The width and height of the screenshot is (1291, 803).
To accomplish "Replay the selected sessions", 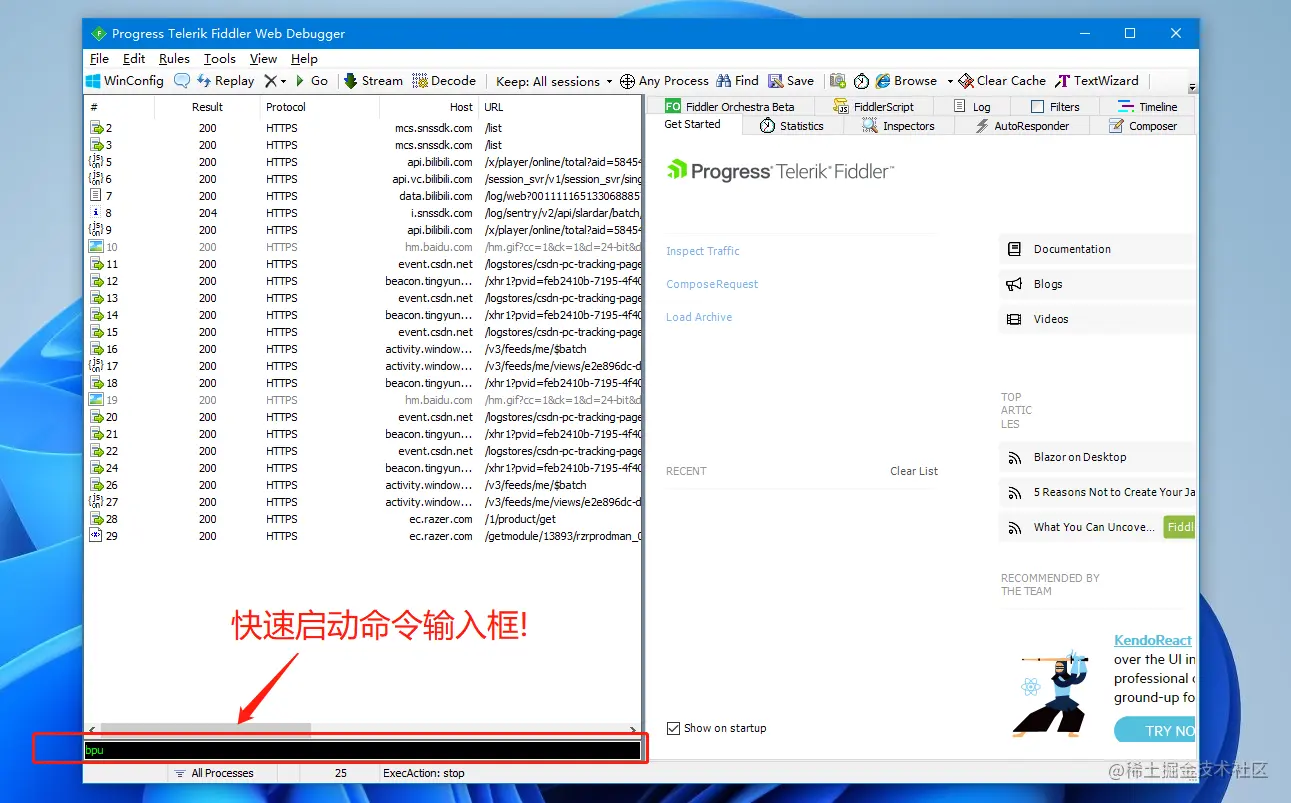I will pos(226,81).
